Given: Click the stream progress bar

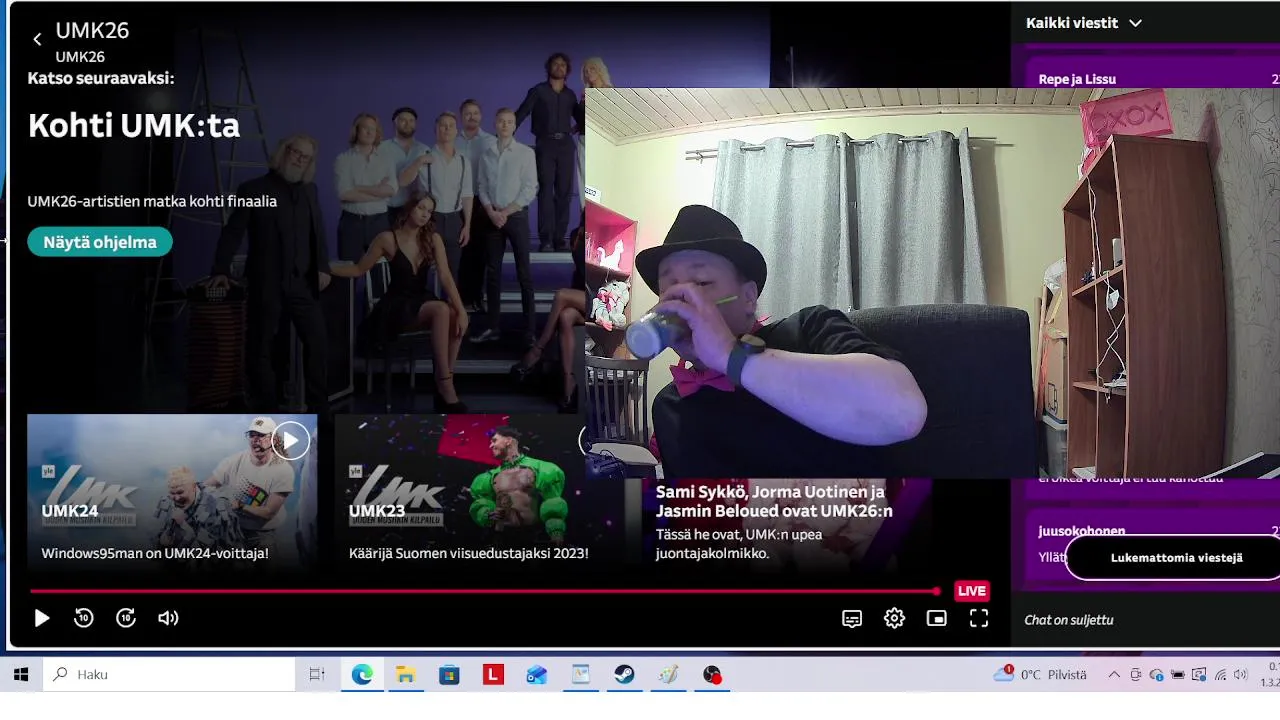Looking at the screenshot, I should pos(485,591).
